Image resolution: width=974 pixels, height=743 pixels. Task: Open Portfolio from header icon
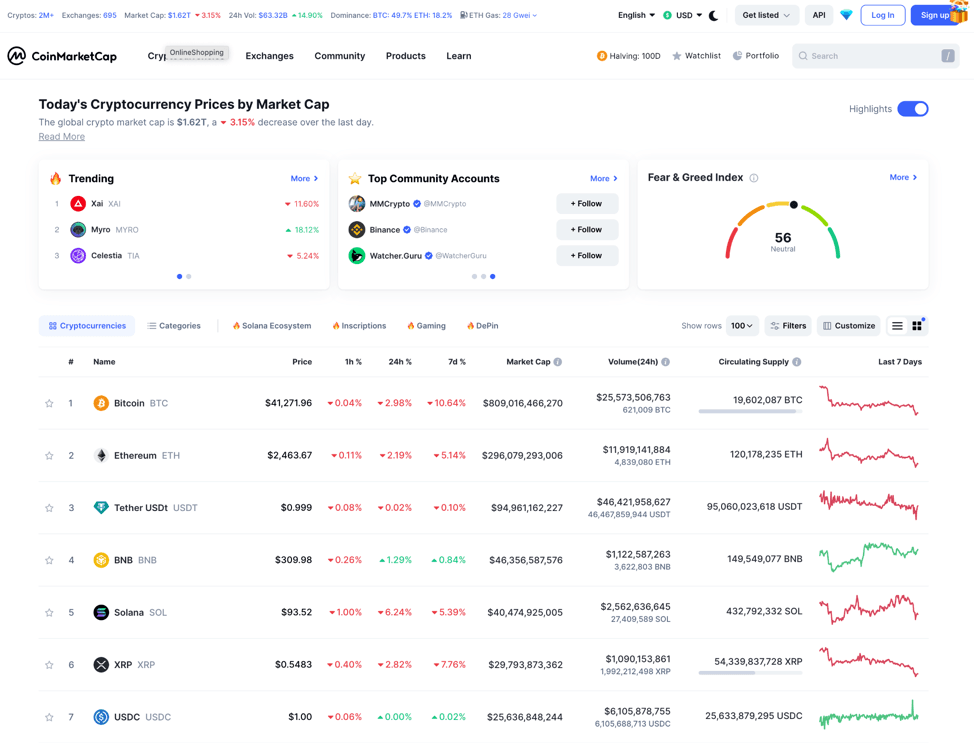[756, 56]
